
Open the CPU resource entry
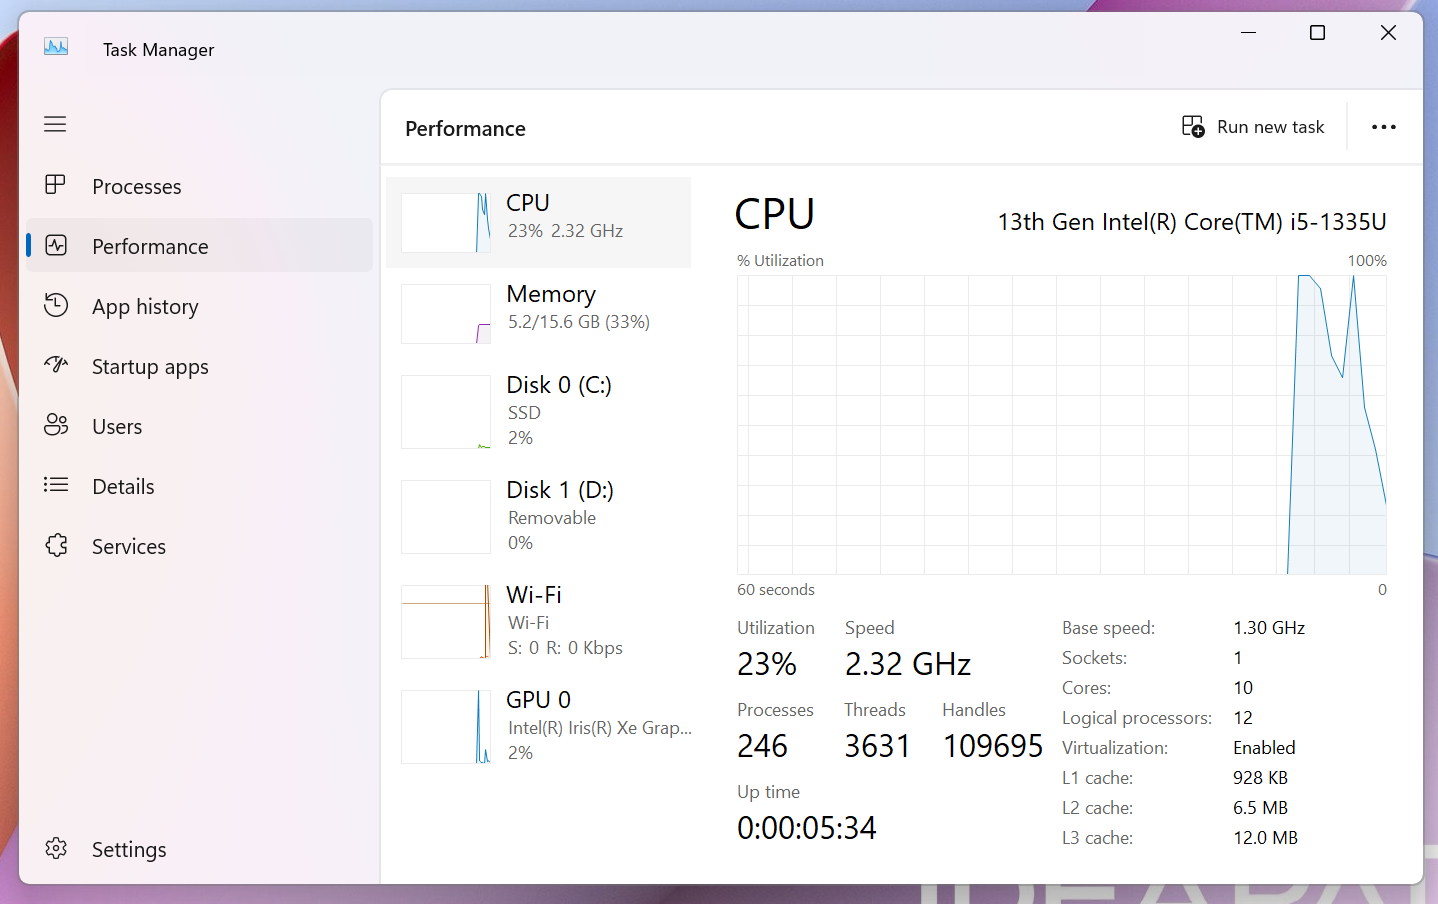point(539,222)
